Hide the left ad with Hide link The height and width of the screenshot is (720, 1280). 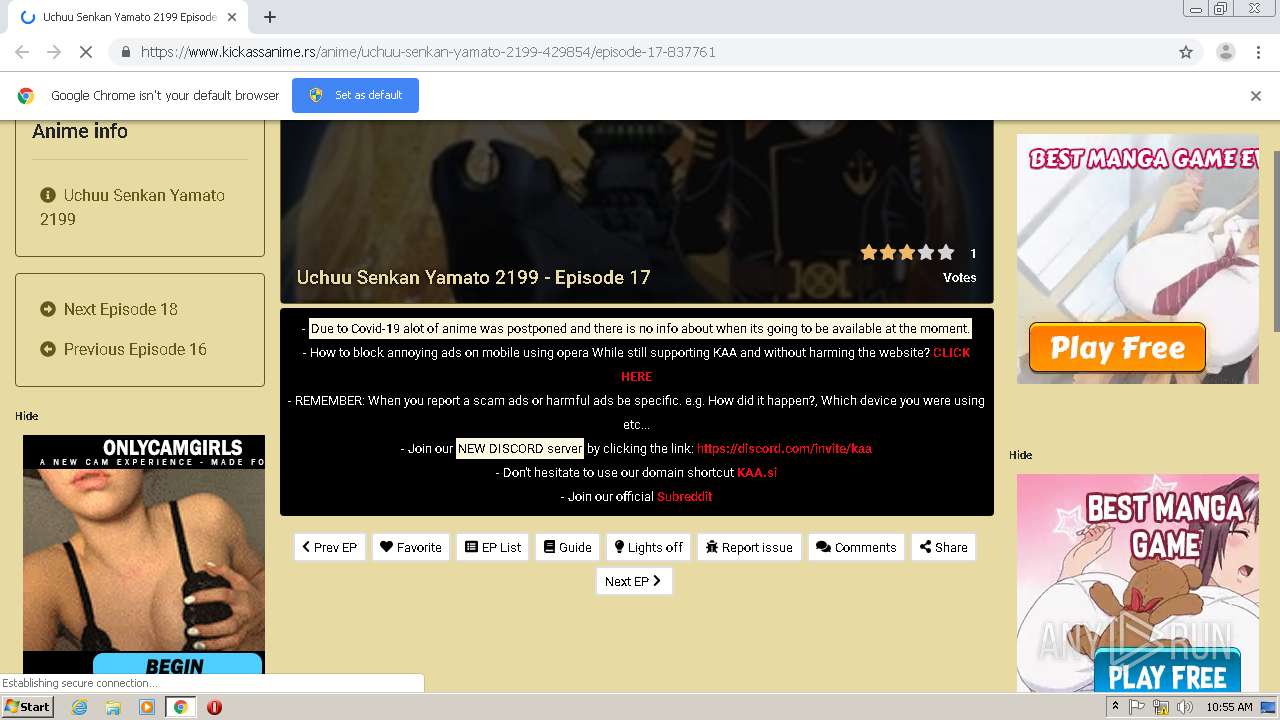point(26,416)
